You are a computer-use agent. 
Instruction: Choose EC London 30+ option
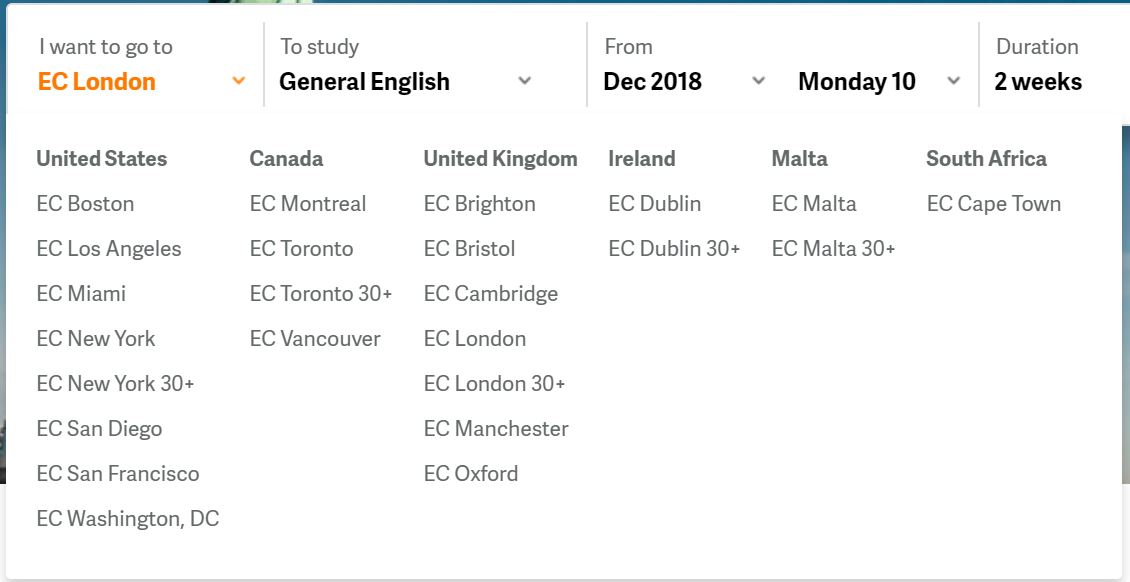(495, 384)
